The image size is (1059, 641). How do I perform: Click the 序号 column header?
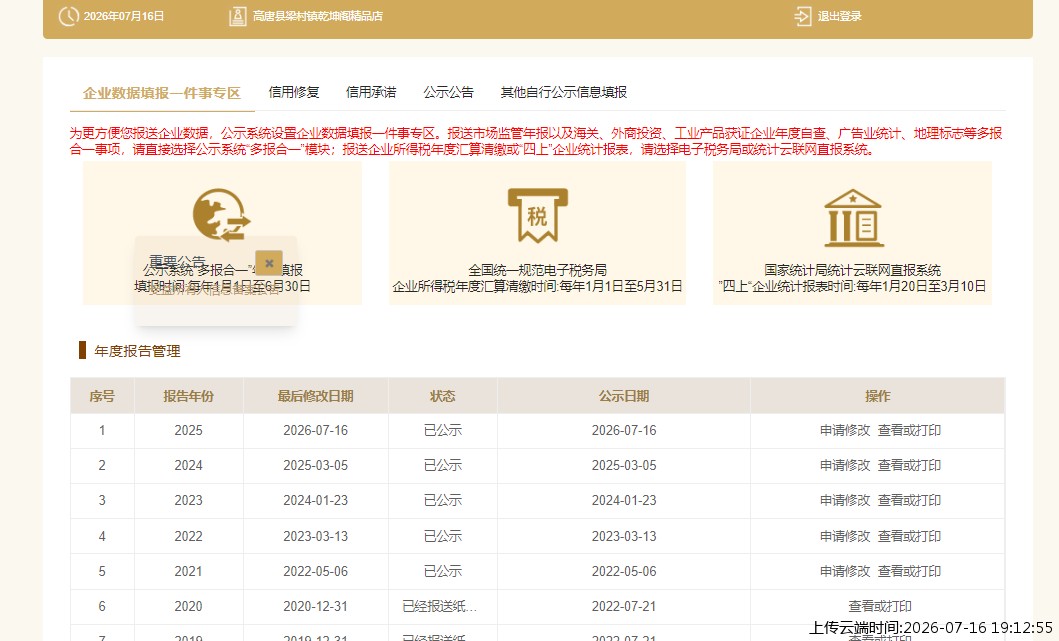(x=102, y=396)
